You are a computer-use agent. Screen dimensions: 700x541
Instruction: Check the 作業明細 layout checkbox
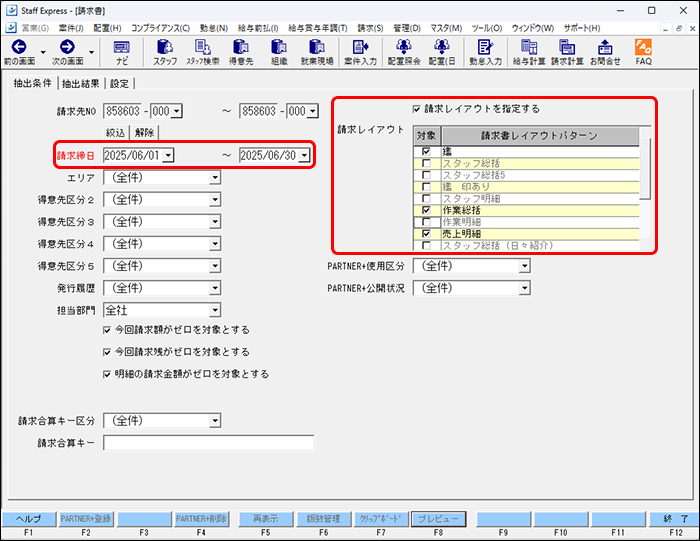426,222
